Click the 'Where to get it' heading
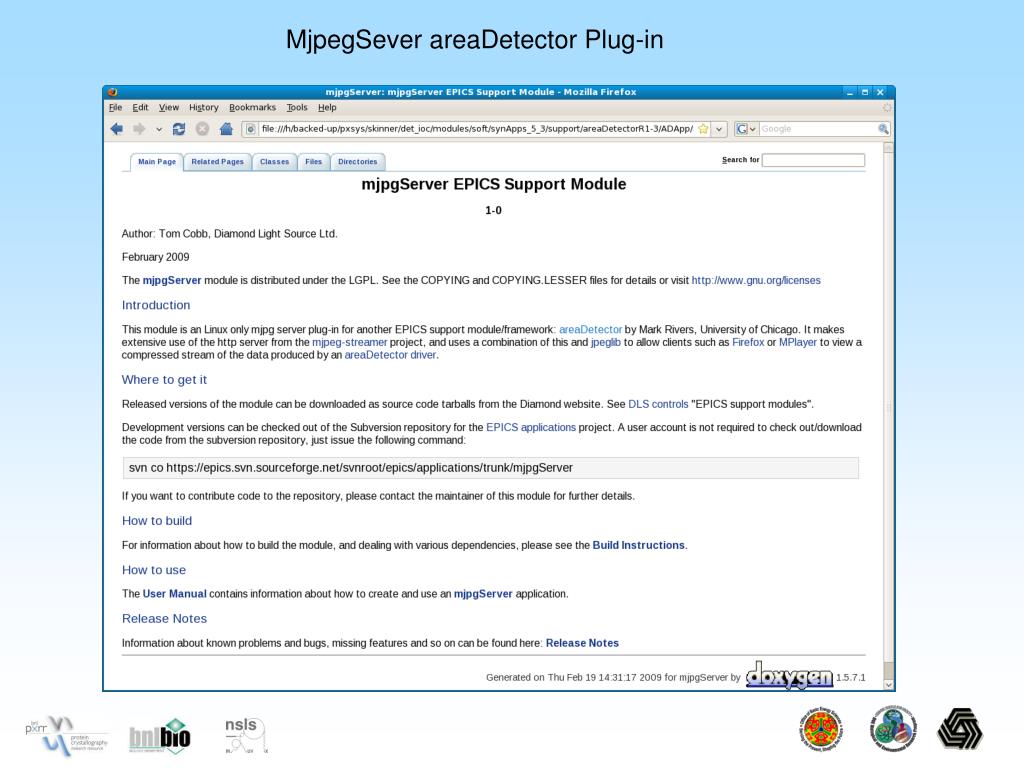Viewport: 1024px width, 768px height. pyautogui.click(x=164, y=379)
